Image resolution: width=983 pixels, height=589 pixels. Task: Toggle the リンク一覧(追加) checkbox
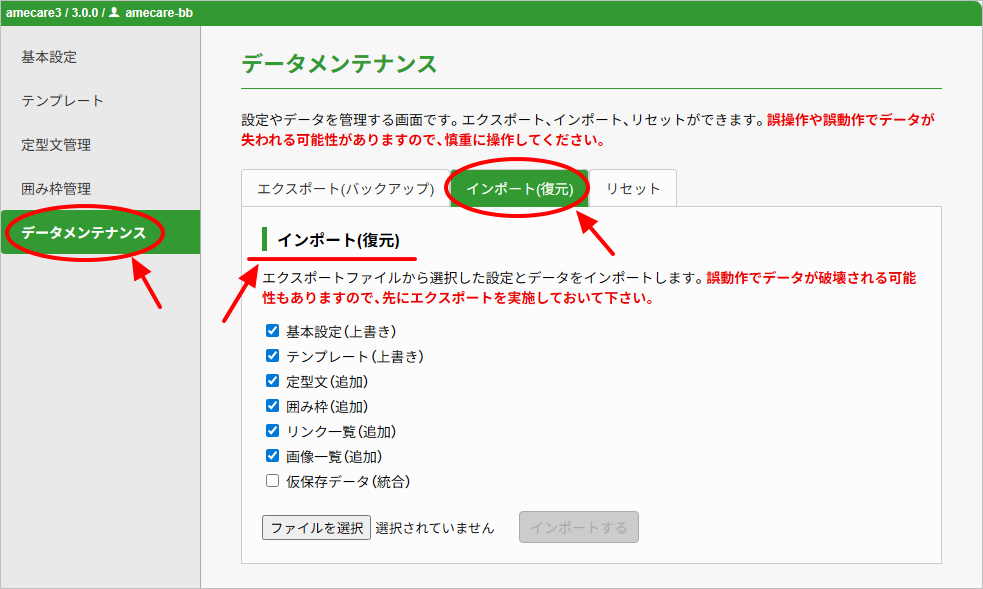tap(272, 431)
